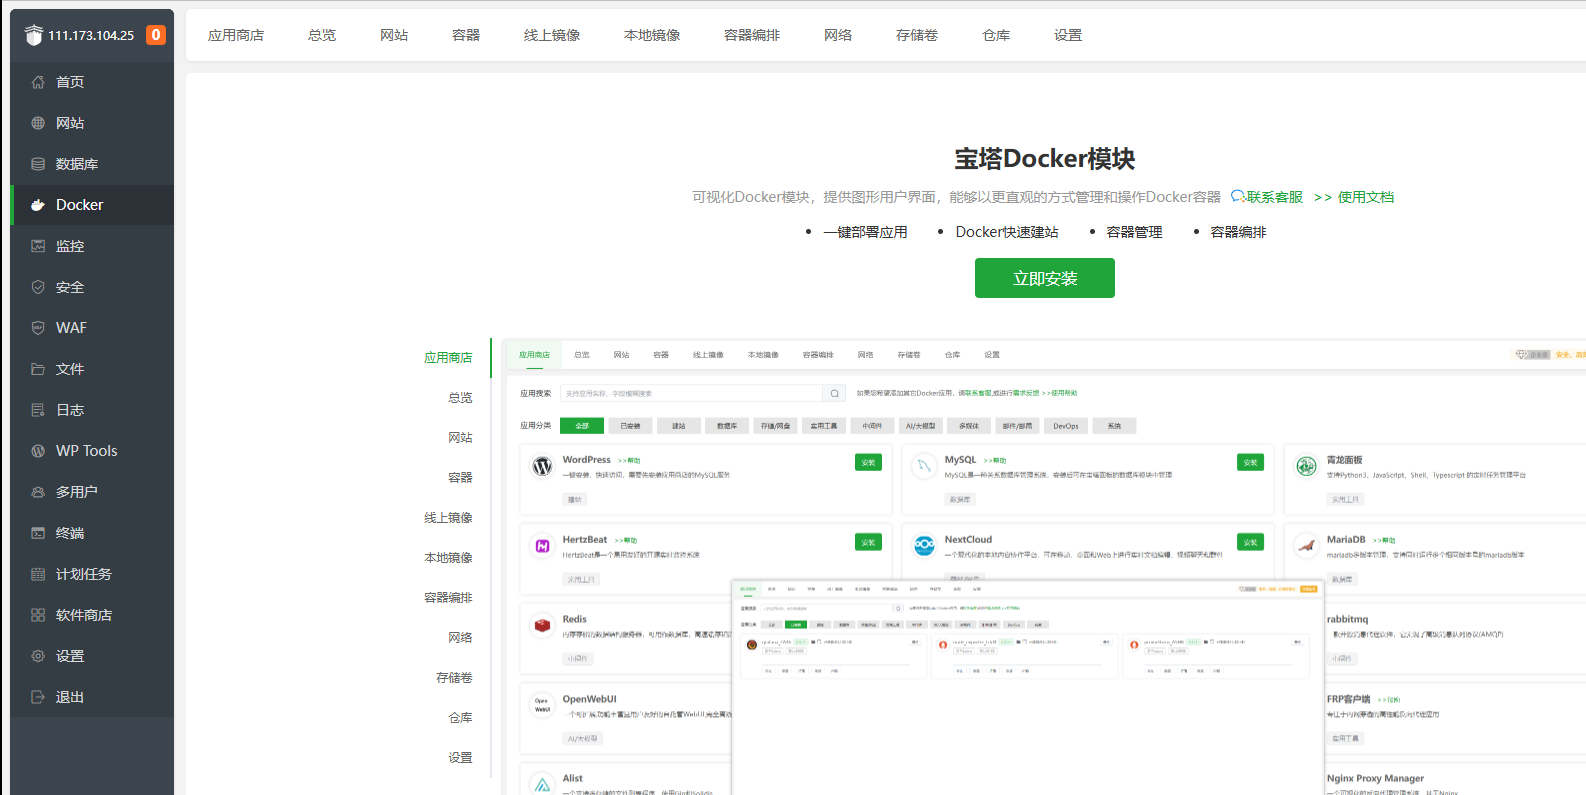The height and width of the screenshot is (795, 1586).
Task: Open 首页 in the sidebar
Action: click(70, 82)
